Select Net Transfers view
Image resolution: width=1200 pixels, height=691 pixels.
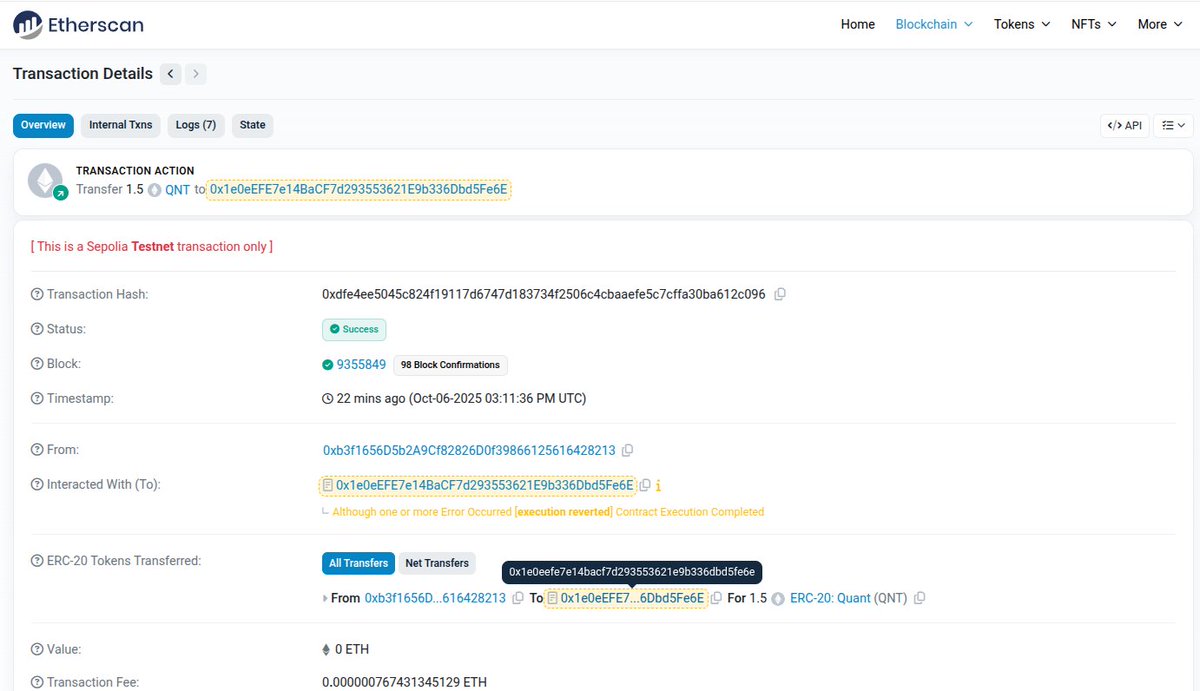point(437,563)
